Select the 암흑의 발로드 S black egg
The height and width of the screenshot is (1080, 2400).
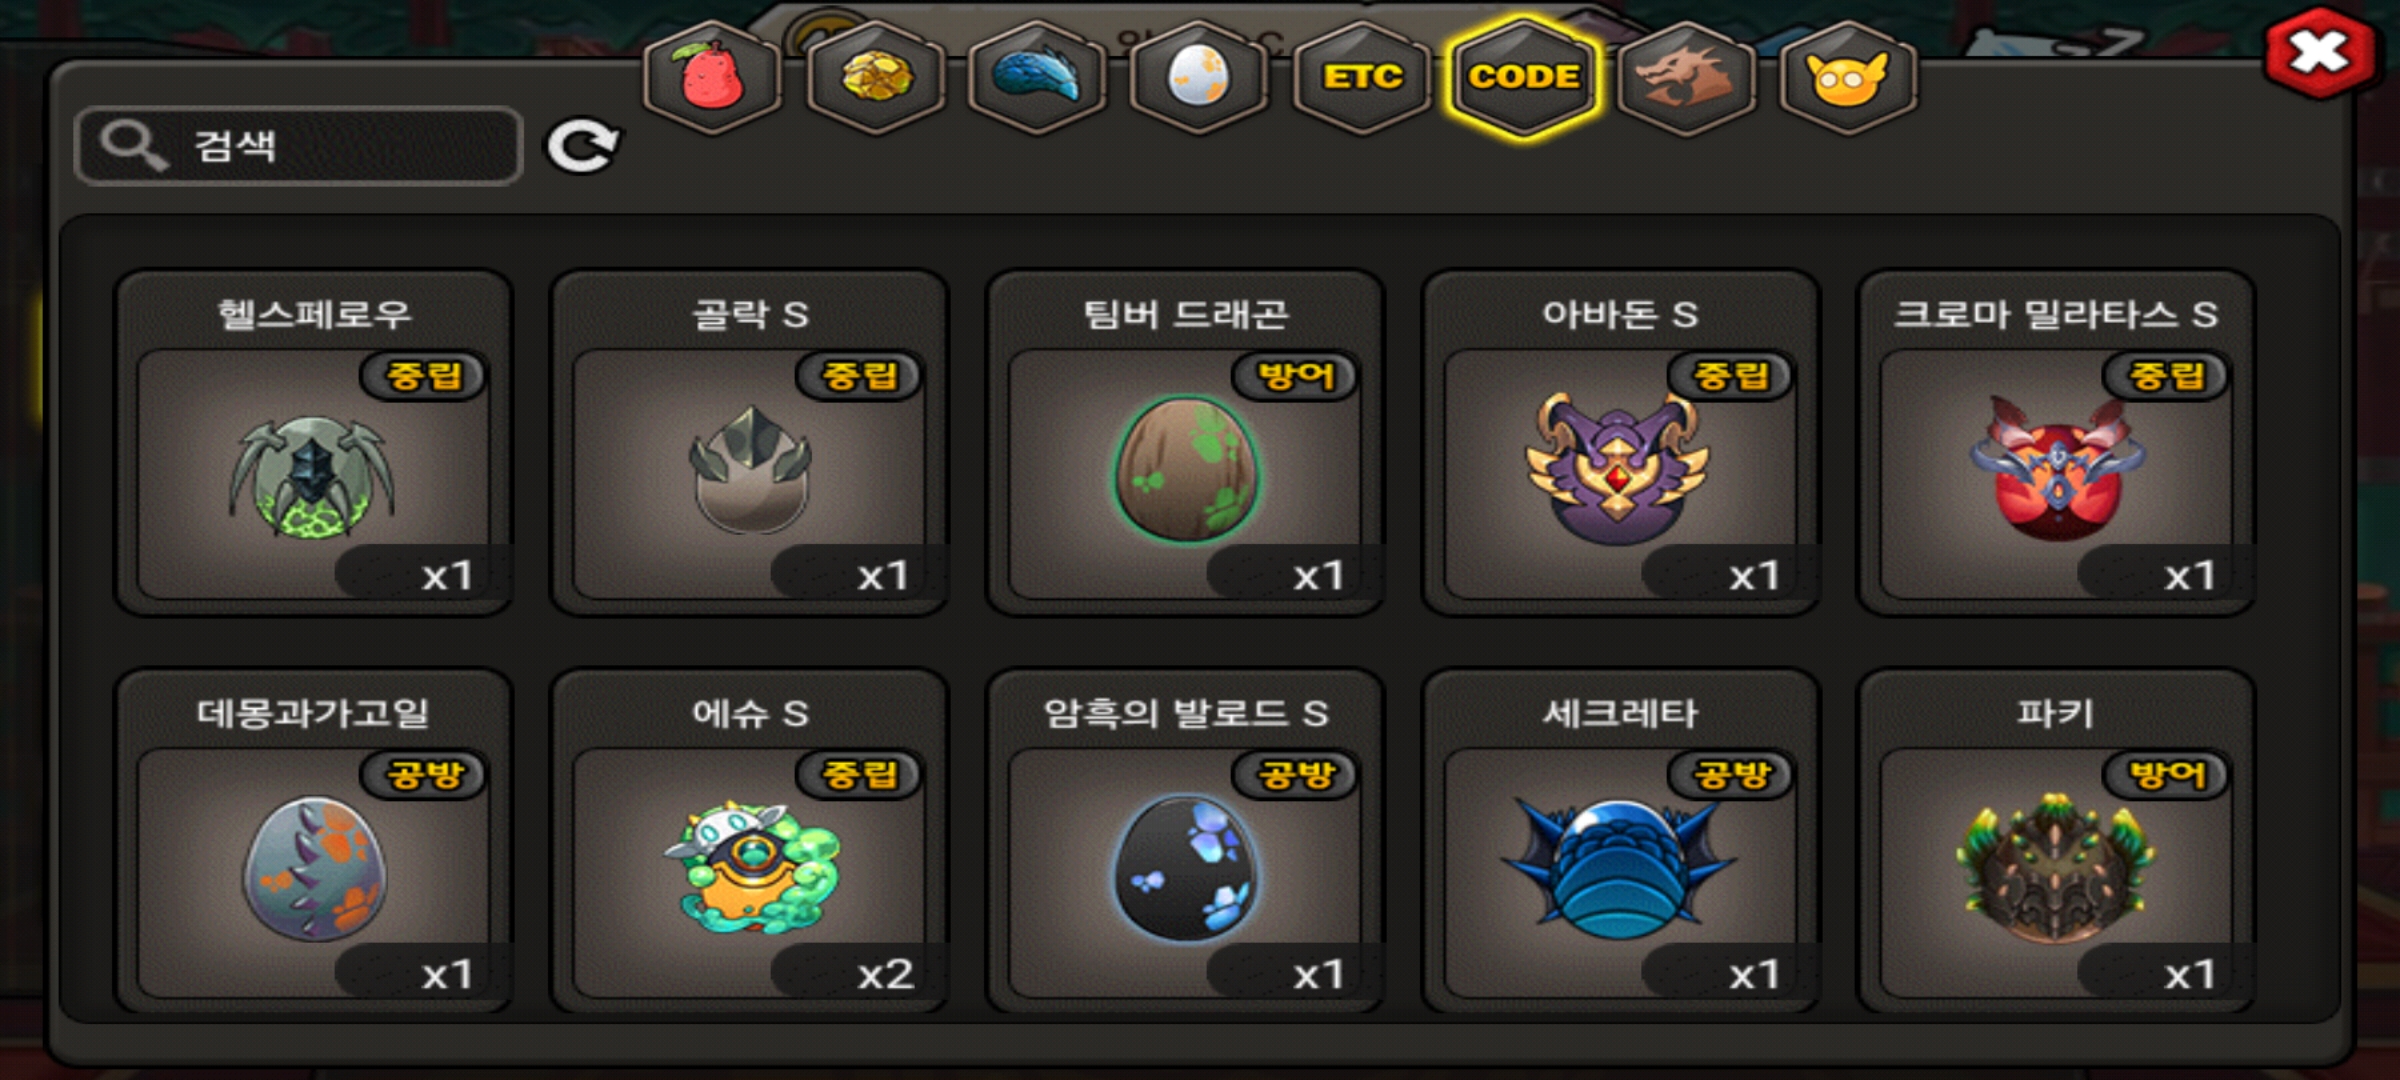(x=1186, y=840)
